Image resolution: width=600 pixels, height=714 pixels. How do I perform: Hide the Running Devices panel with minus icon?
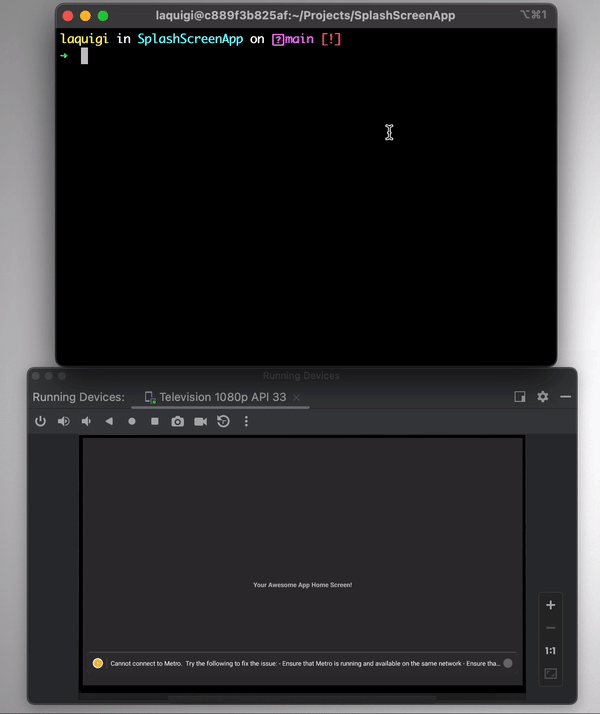point(566,397)
